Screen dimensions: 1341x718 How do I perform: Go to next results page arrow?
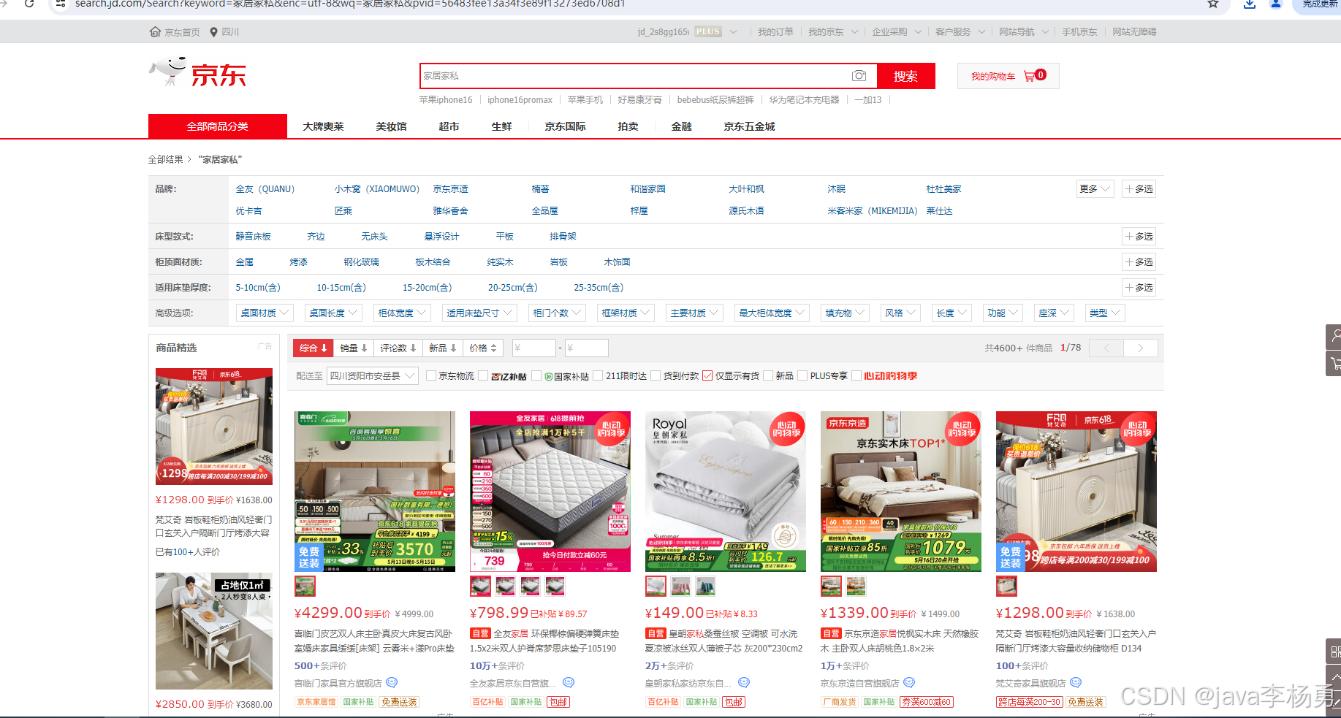point(1141,348)
